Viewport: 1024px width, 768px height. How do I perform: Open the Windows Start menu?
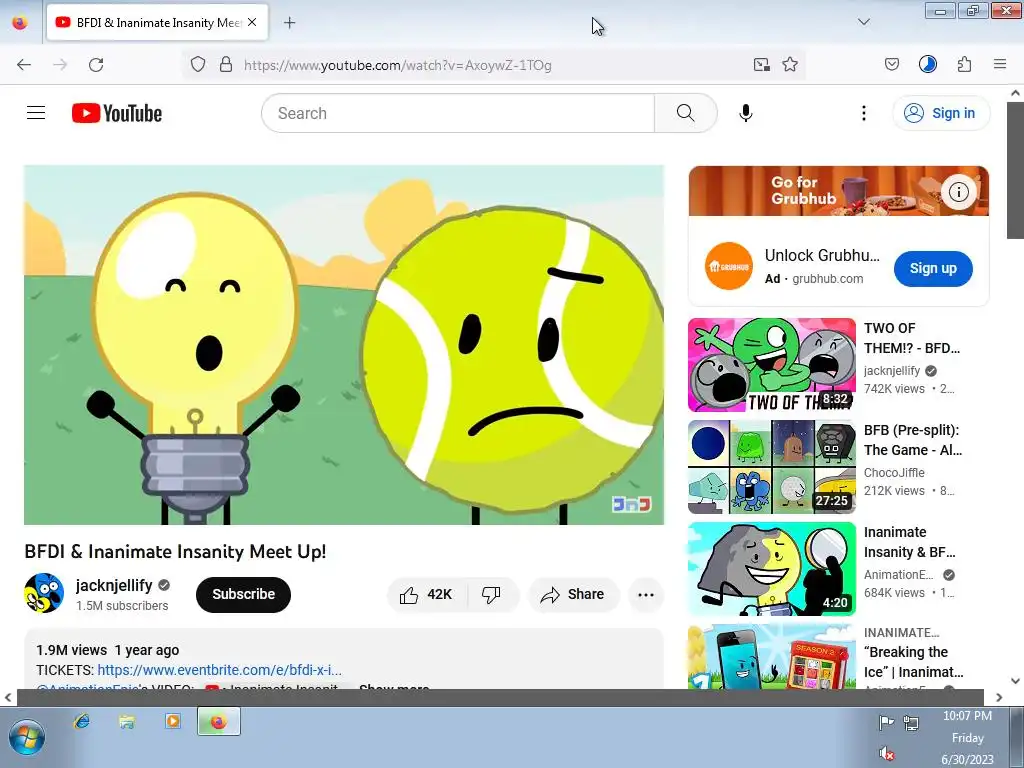(x=26, y=737)
